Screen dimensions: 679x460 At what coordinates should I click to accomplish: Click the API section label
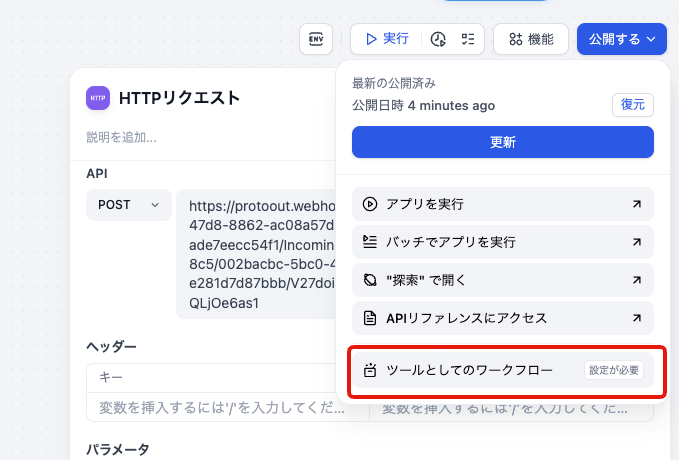coord(97,174)
